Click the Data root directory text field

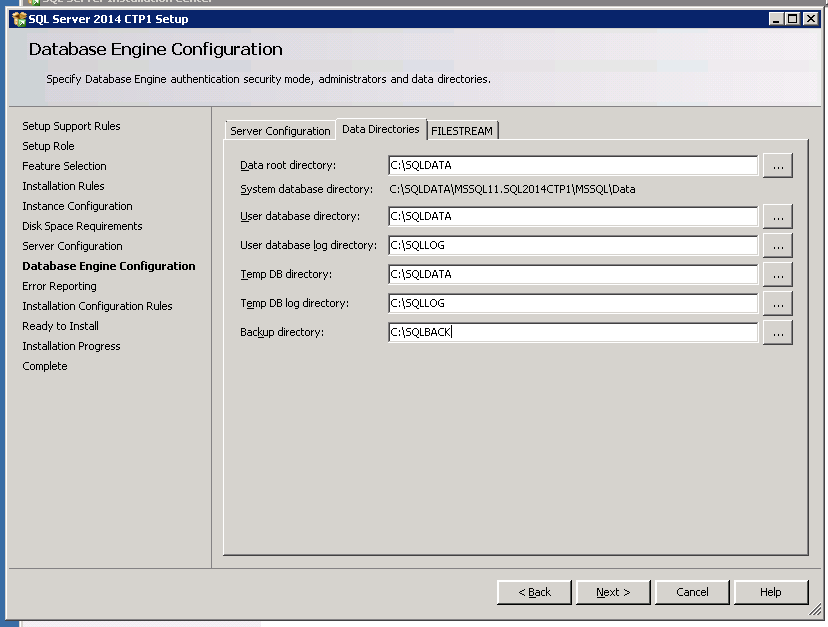coord(572,166)
